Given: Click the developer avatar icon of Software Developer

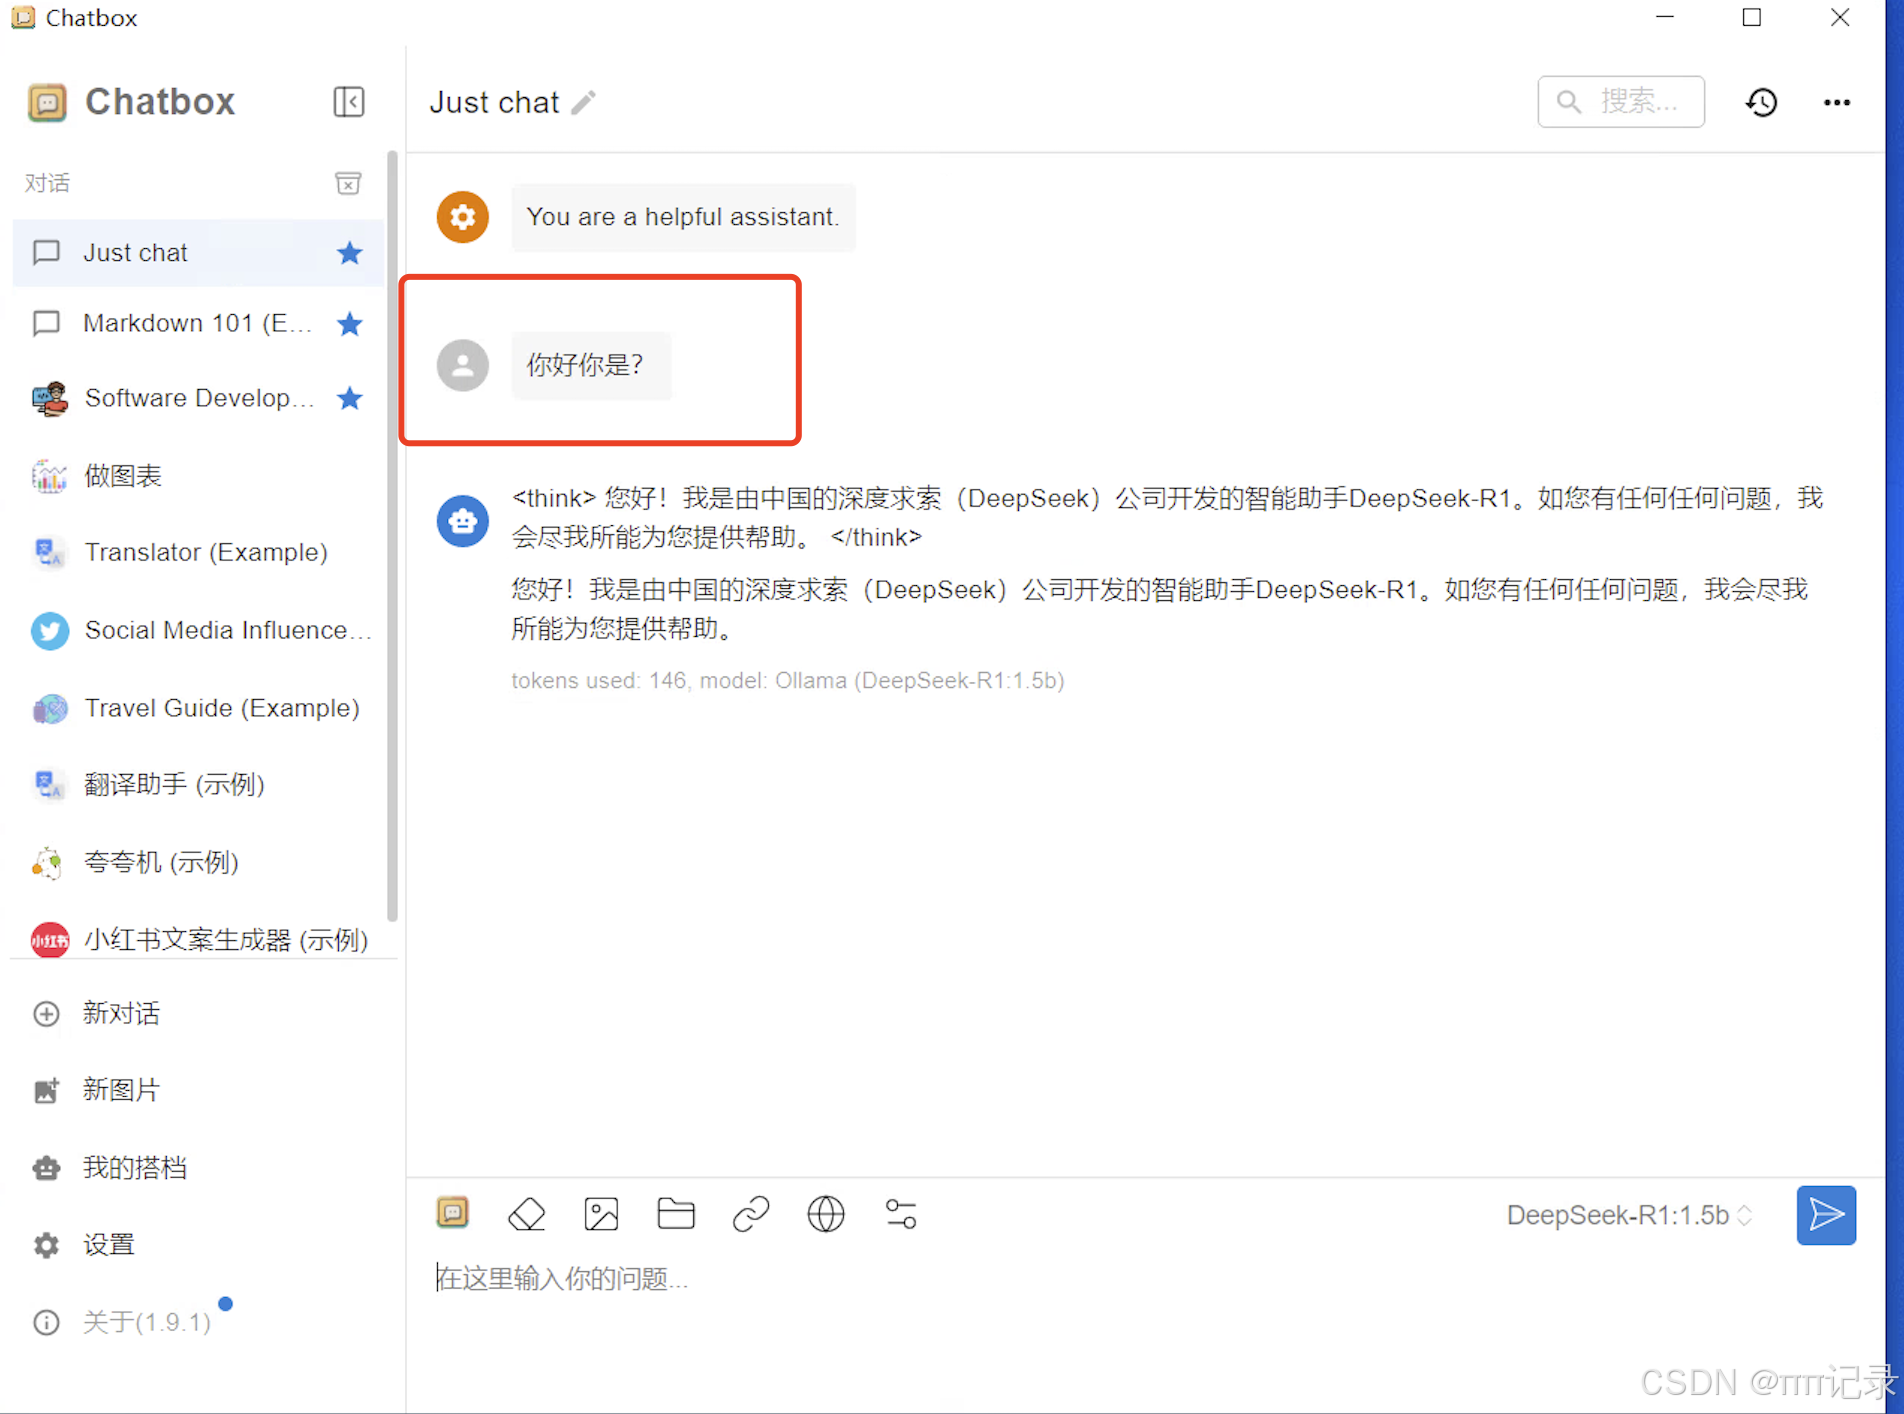Looking at the screenshot, I should tap(50, 398).
